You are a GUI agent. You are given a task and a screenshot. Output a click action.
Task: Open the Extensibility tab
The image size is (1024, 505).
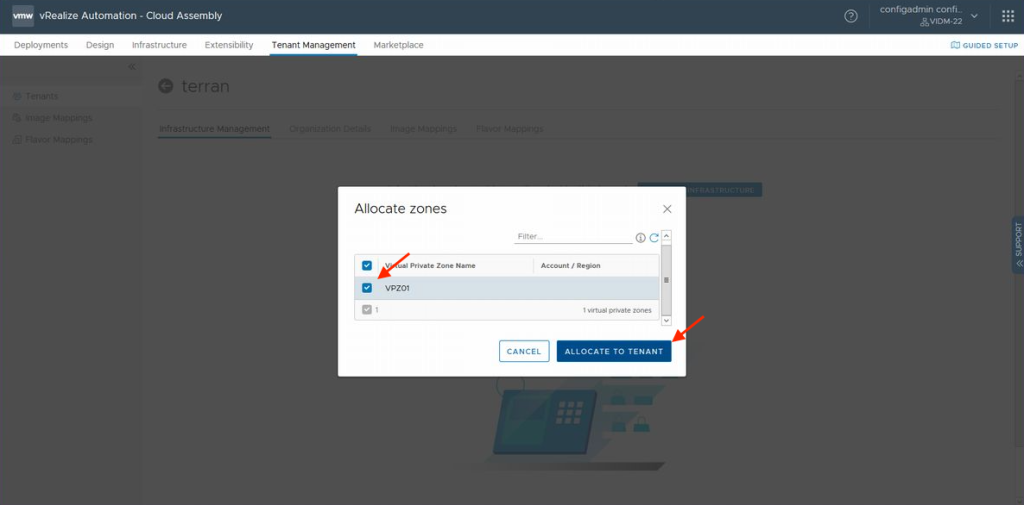(x=229, y=45)
